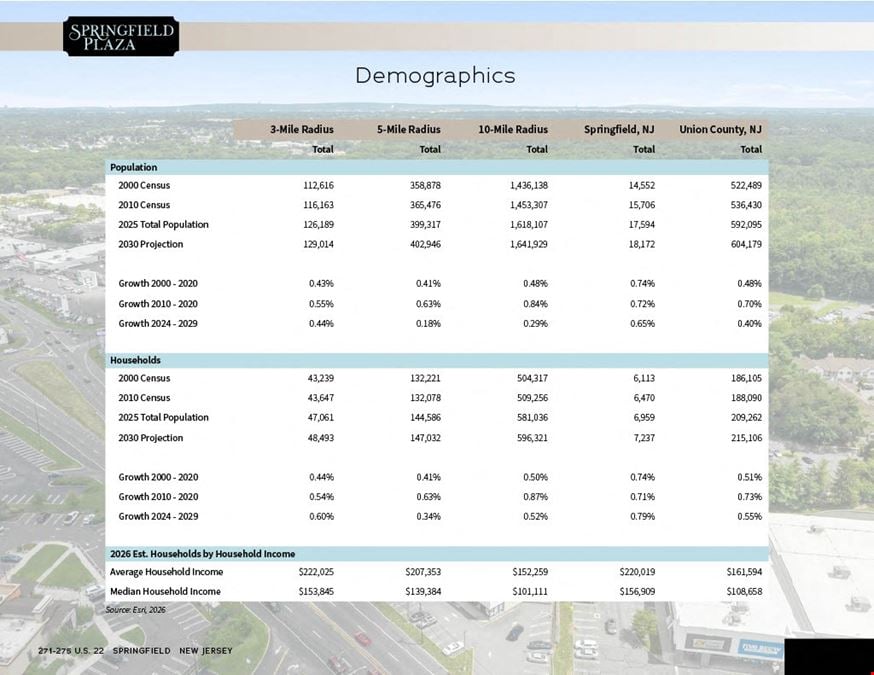Select the $222,025 average income value

click(316, 572)
